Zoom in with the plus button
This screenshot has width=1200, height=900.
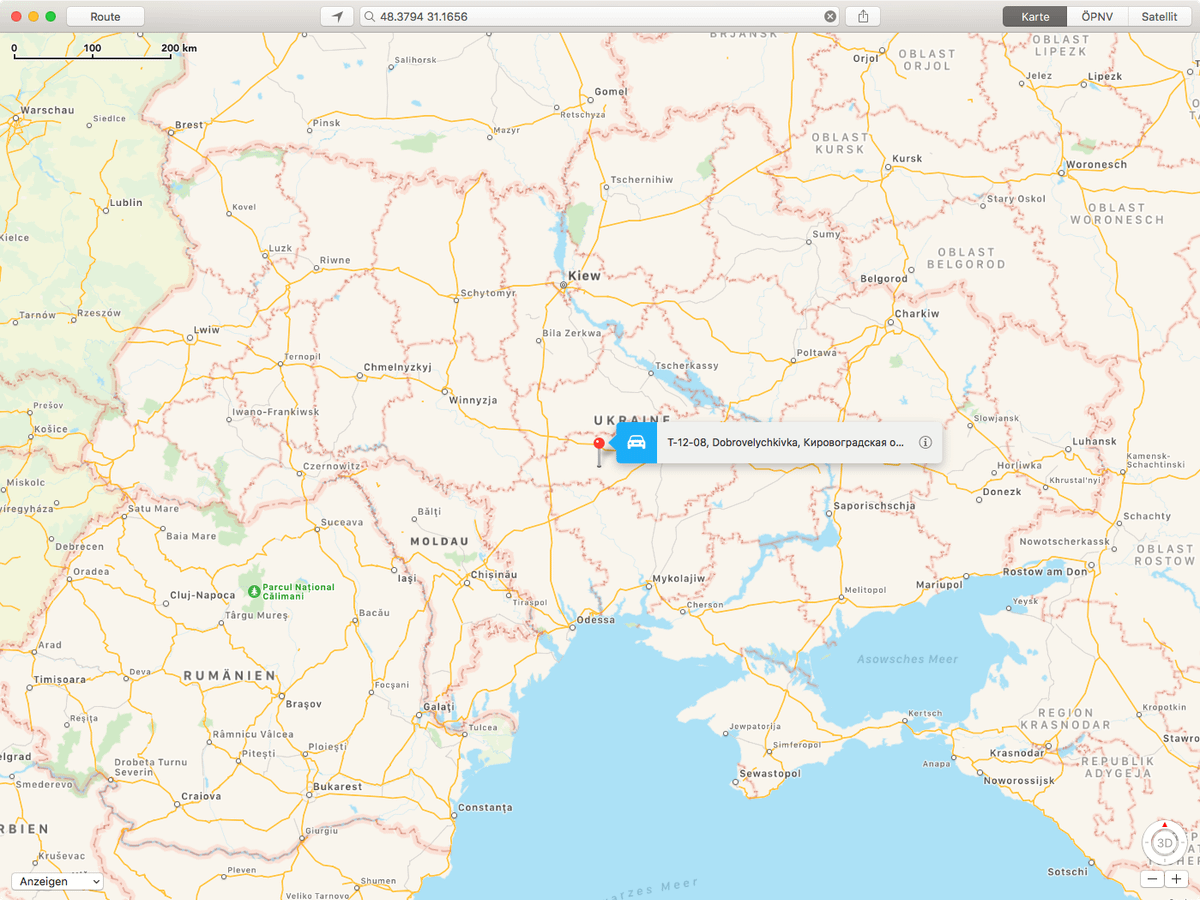pos(1176,879)
